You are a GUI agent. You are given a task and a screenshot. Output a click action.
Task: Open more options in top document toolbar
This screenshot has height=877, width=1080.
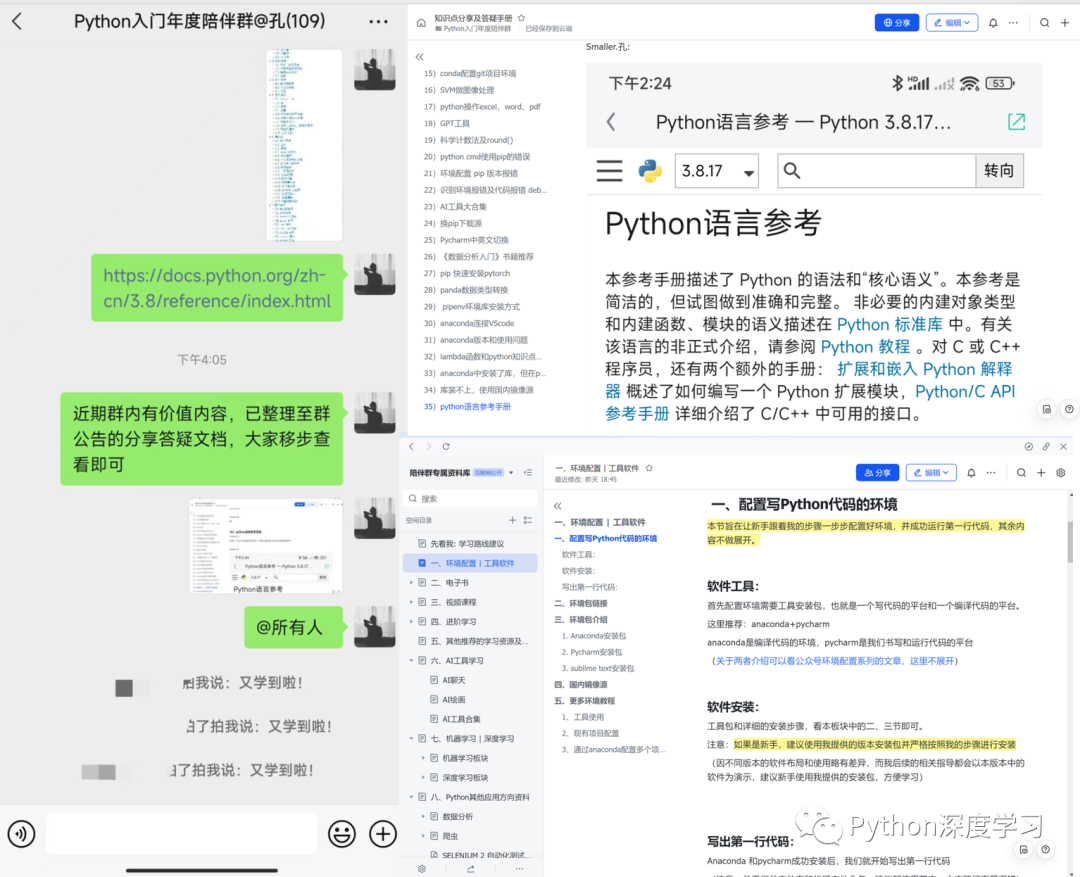pyautogui.click(x=1013, y=23)
